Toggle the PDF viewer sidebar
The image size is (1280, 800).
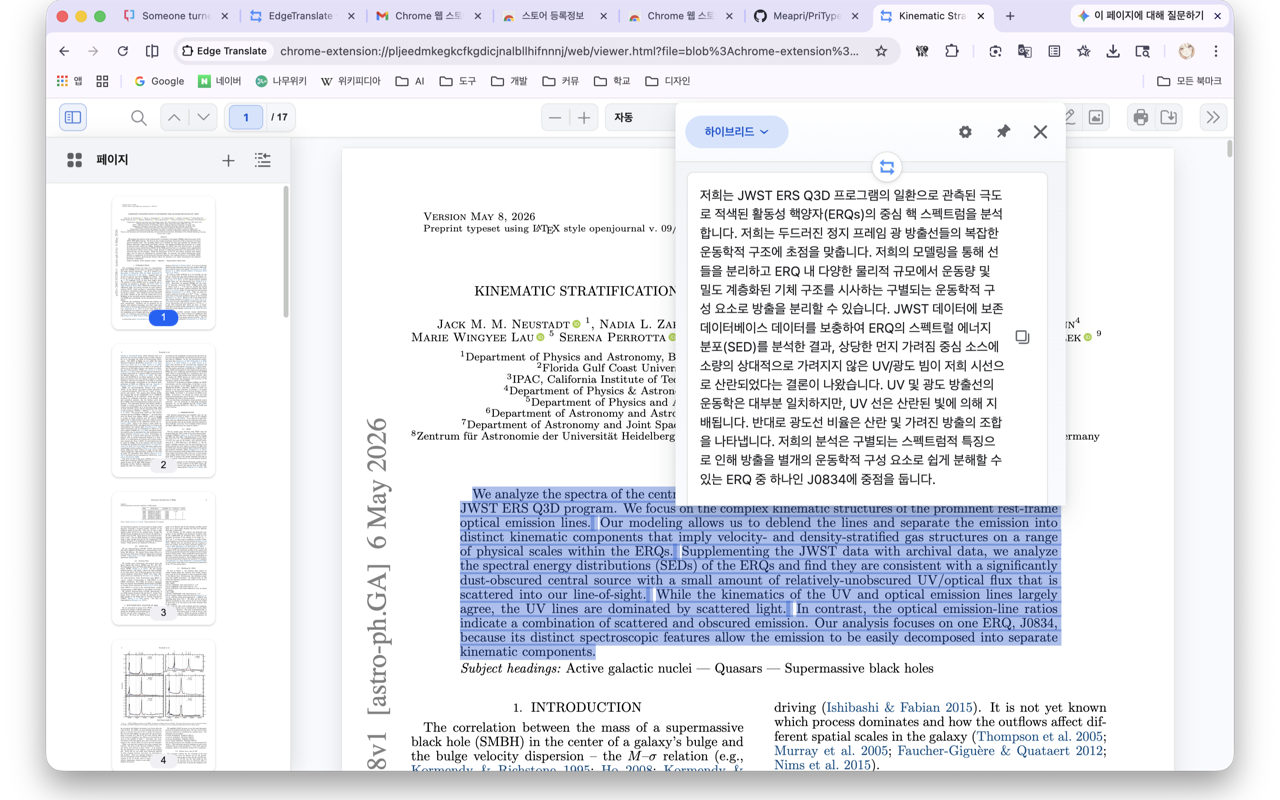click(x=73, y=118)
